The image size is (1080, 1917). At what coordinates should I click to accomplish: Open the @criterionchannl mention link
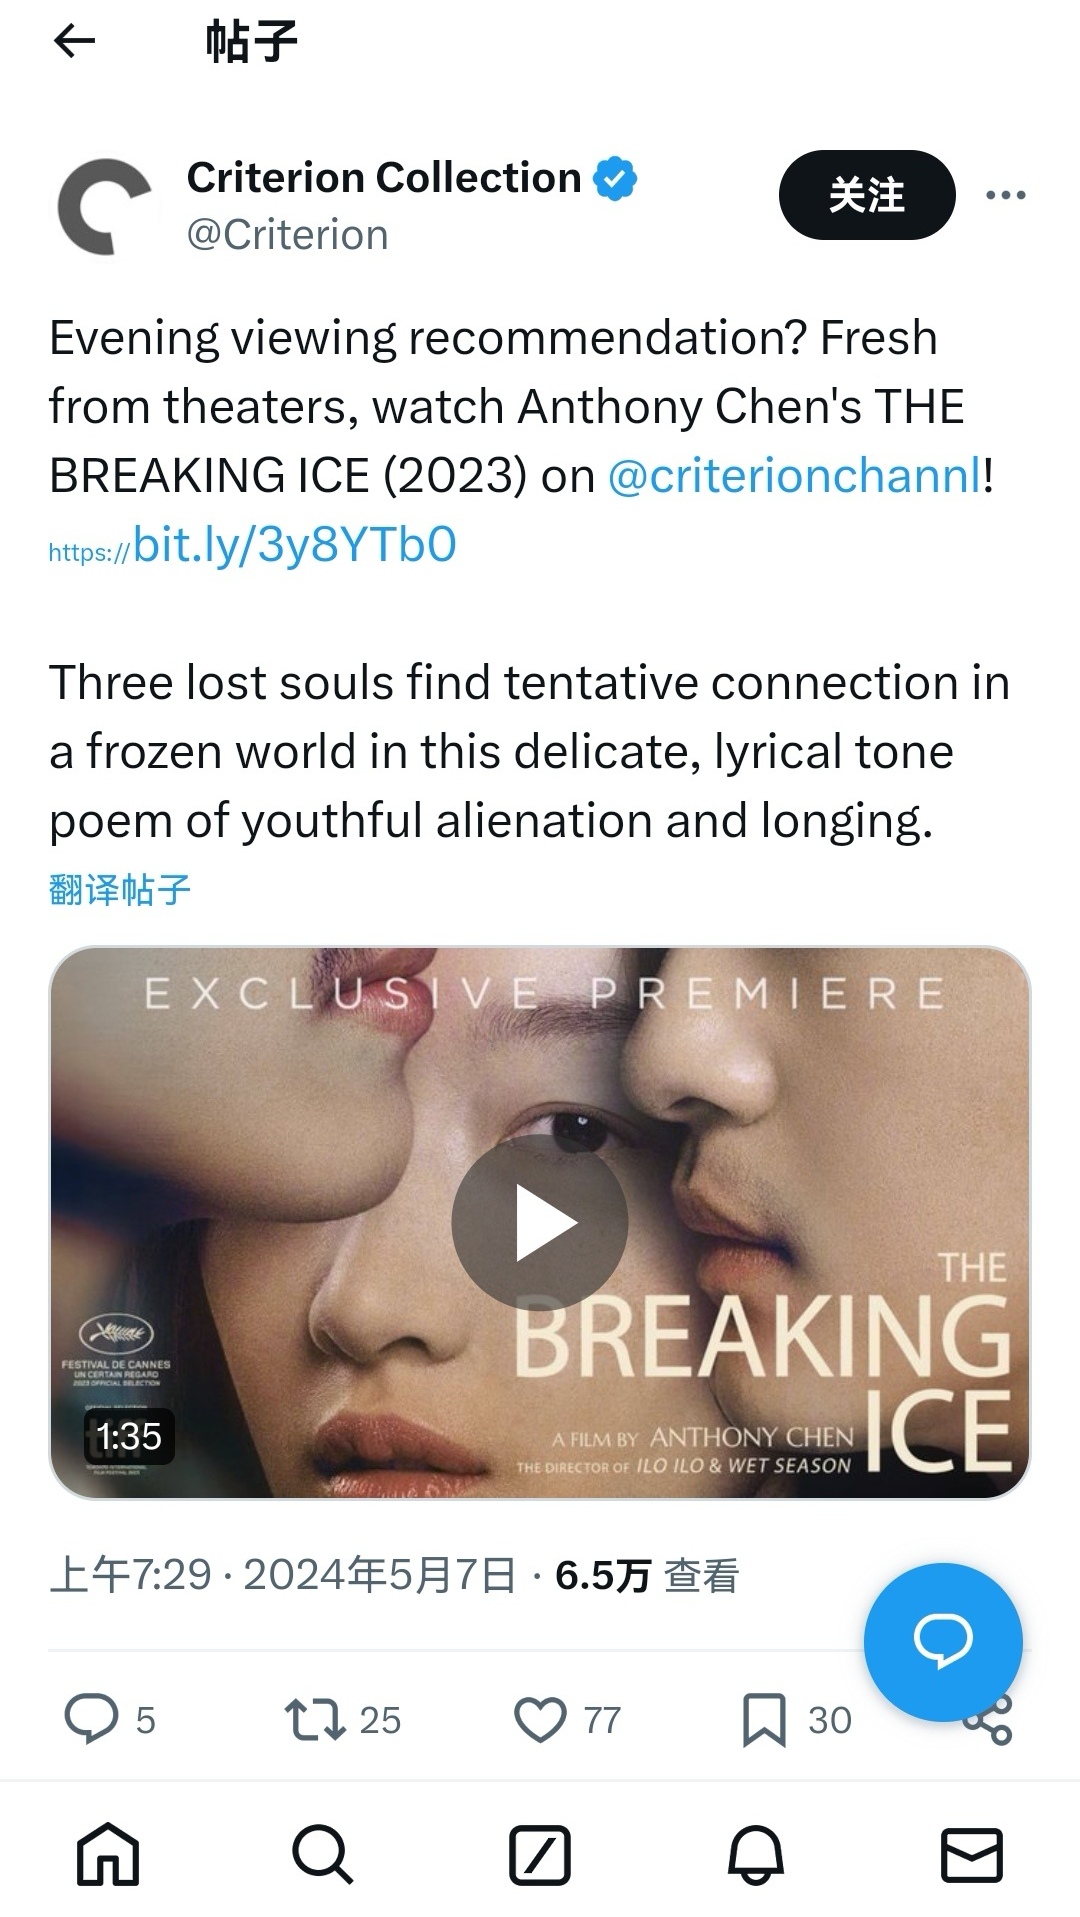coord(795,475)
